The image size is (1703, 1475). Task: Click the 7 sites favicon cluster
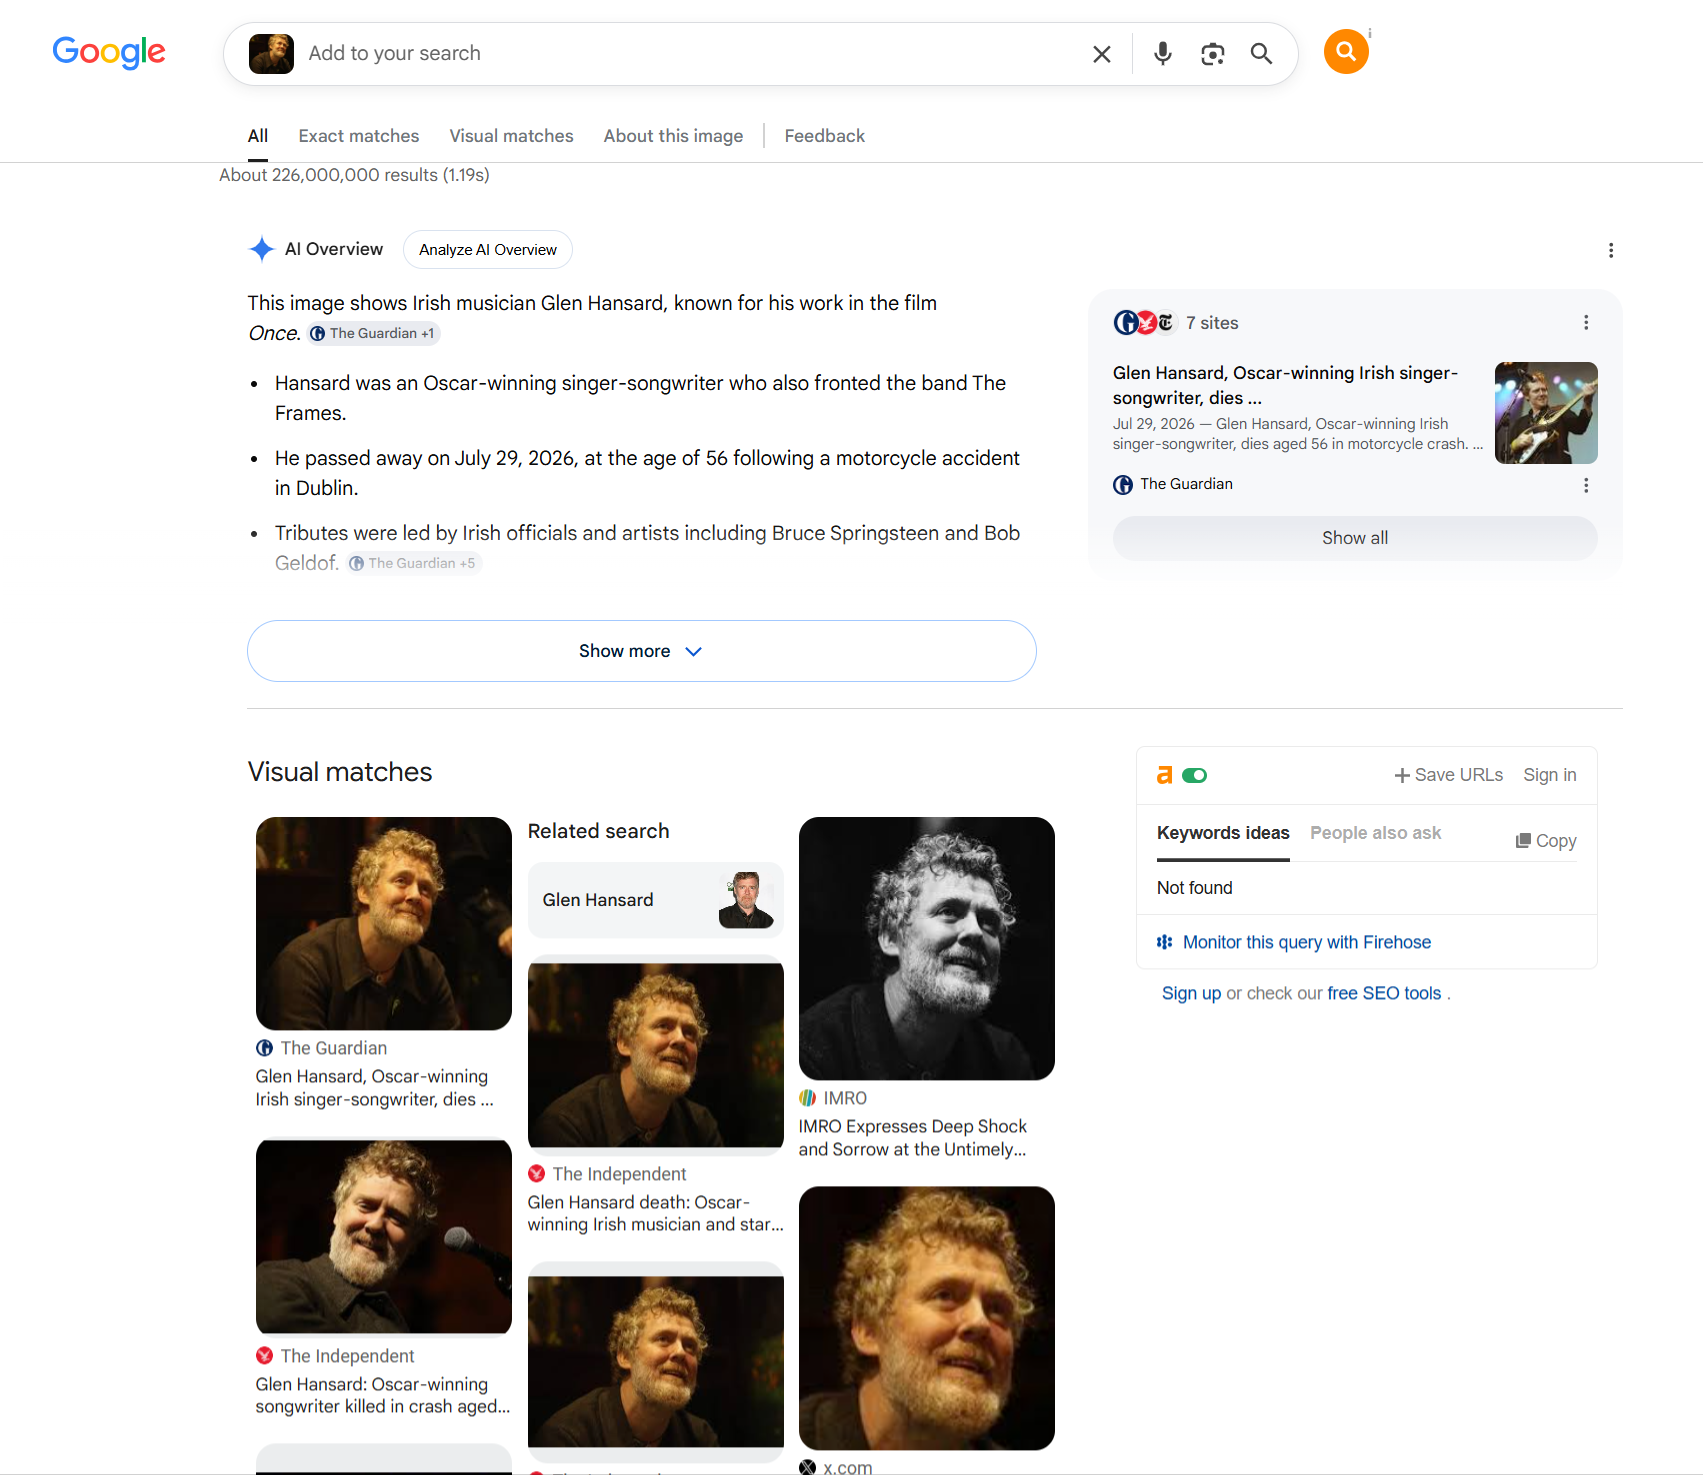(1144, 322)
